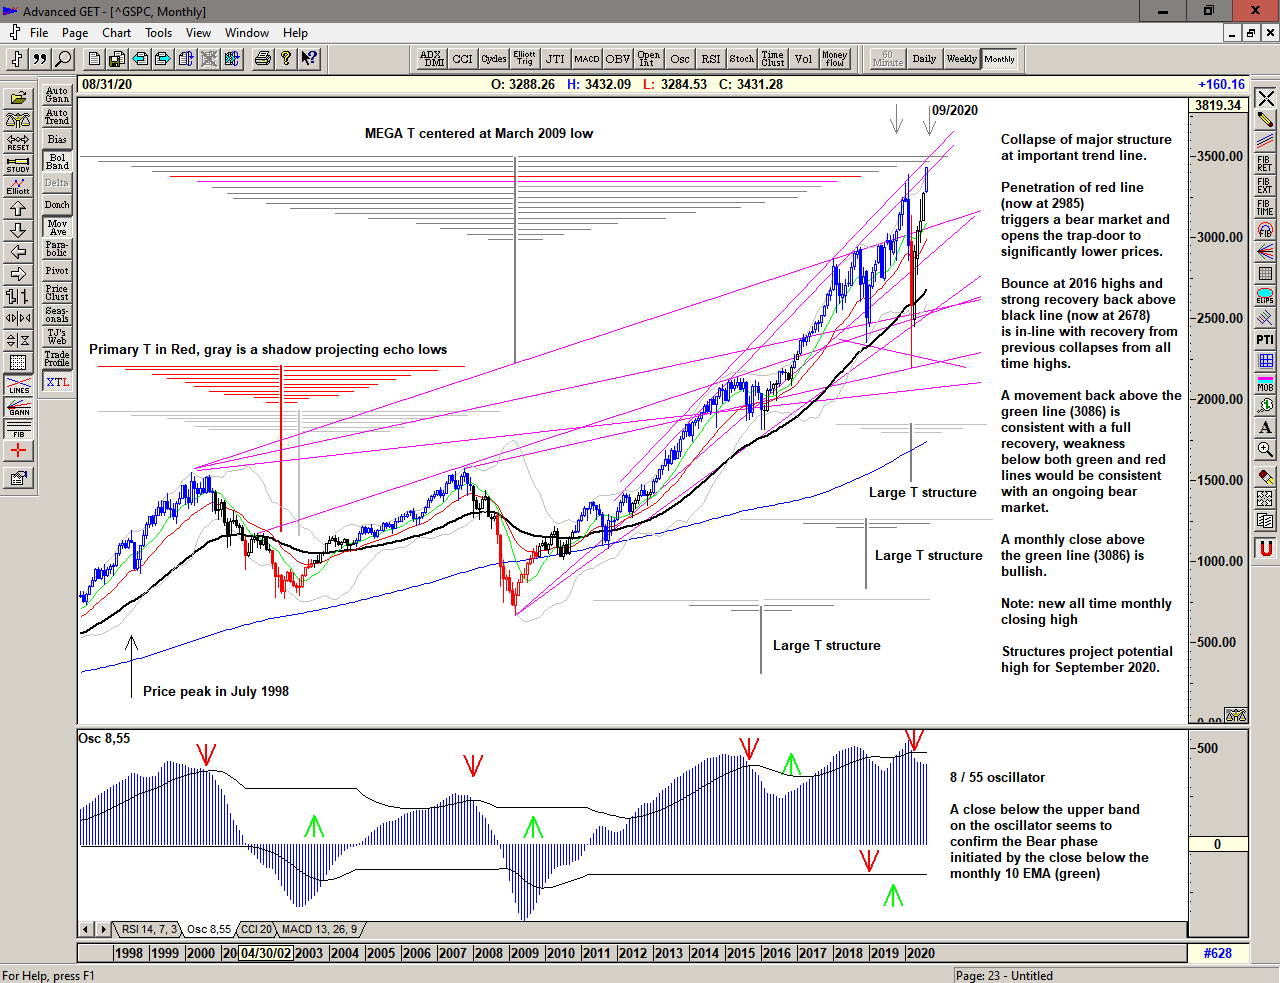Toggle the Bol Band indicator

(57, 161)
